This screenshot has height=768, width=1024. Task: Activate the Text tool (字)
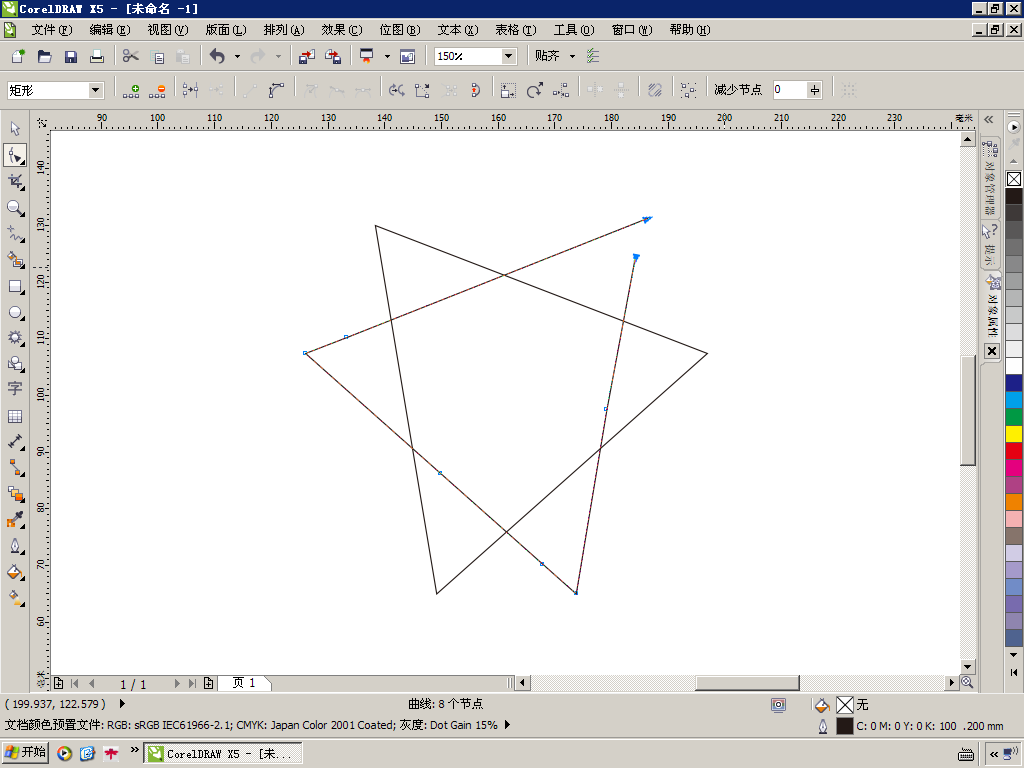point(15,388)
